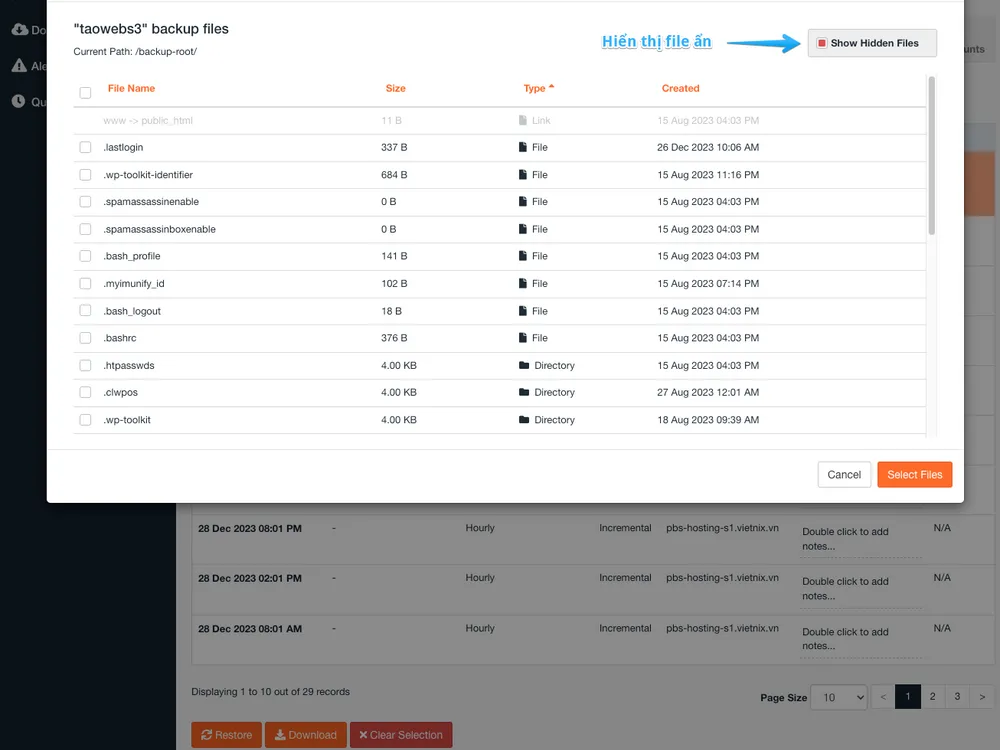Click the folder icon in the .htpasswds row

(524, 366)
